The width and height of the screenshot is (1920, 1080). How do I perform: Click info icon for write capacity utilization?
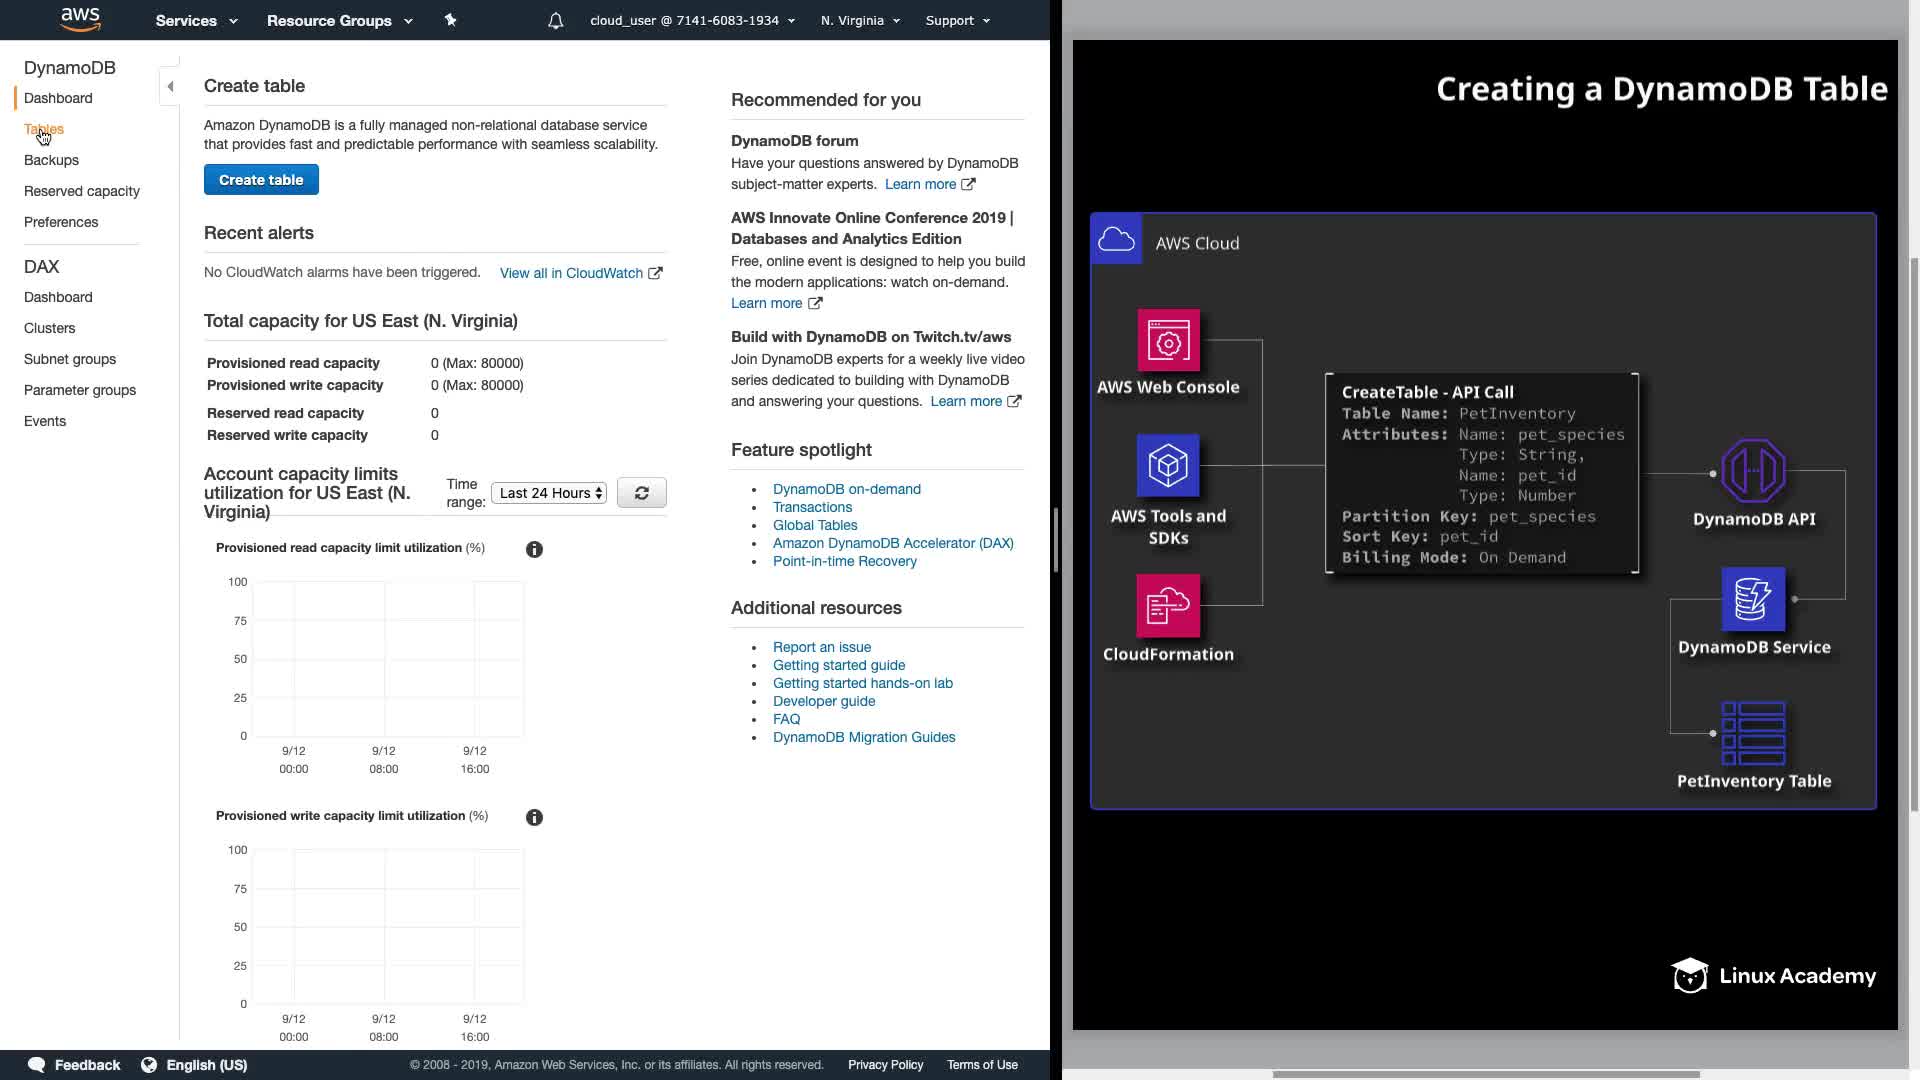(534, 817)
